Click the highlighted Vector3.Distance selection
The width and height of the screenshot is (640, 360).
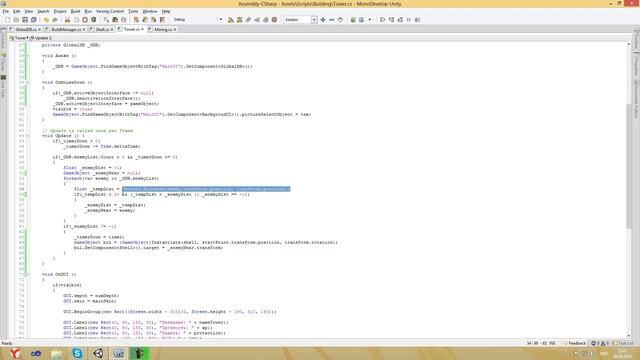206,189
